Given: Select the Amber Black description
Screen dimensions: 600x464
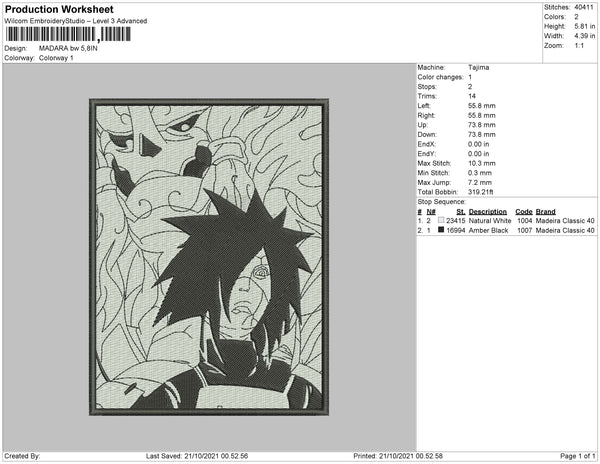Looking at the screenshot, I should pos(488,230).
